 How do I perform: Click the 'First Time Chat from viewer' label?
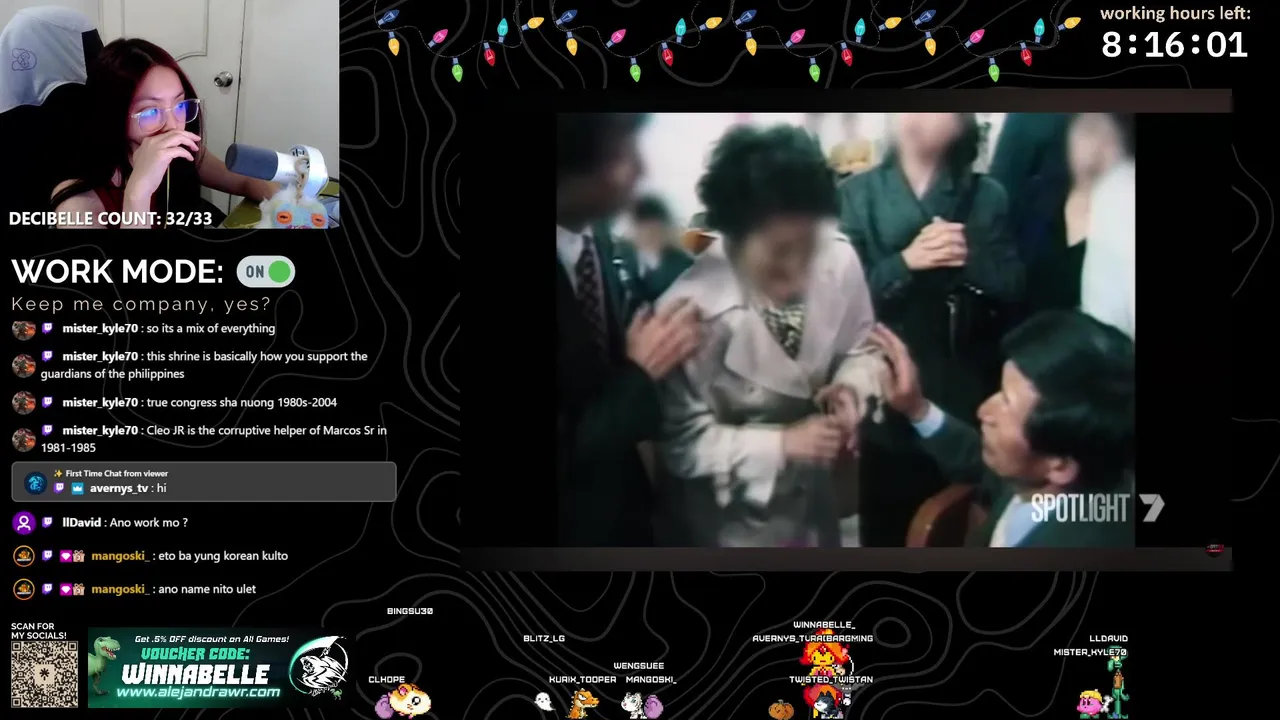tap(116, 473)
